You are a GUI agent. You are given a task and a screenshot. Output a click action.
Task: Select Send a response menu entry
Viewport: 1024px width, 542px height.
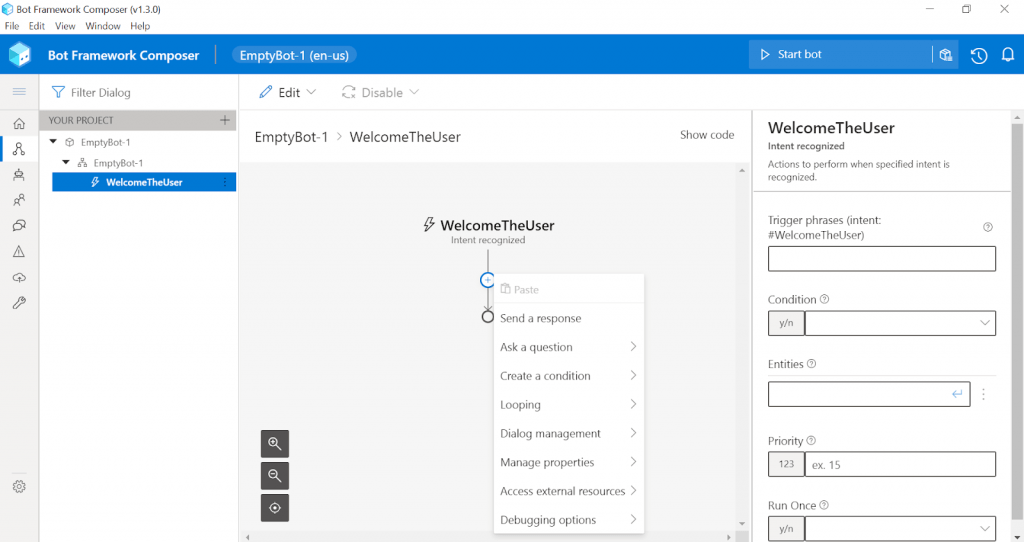pyautogui.click(x=541, y=318)
